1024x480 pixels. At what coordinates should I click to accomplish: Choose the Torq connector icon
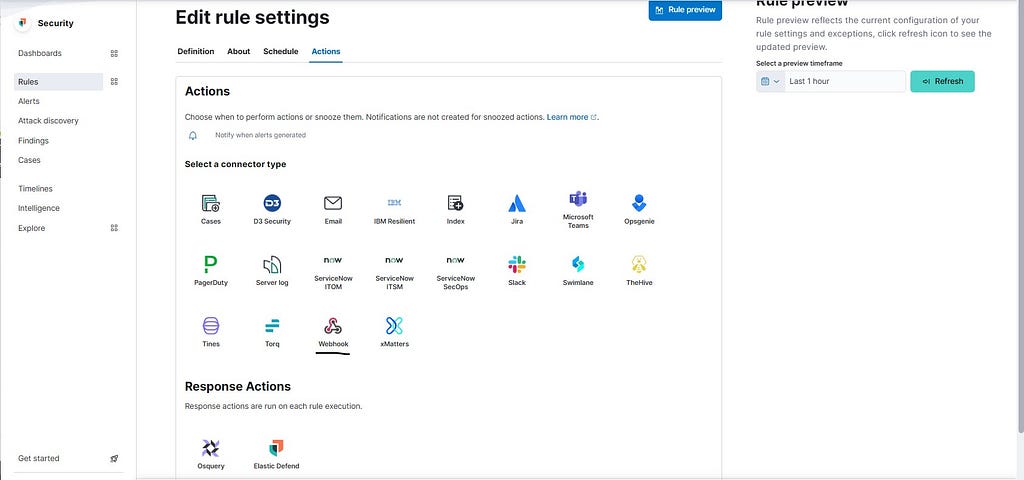(272, 325)
